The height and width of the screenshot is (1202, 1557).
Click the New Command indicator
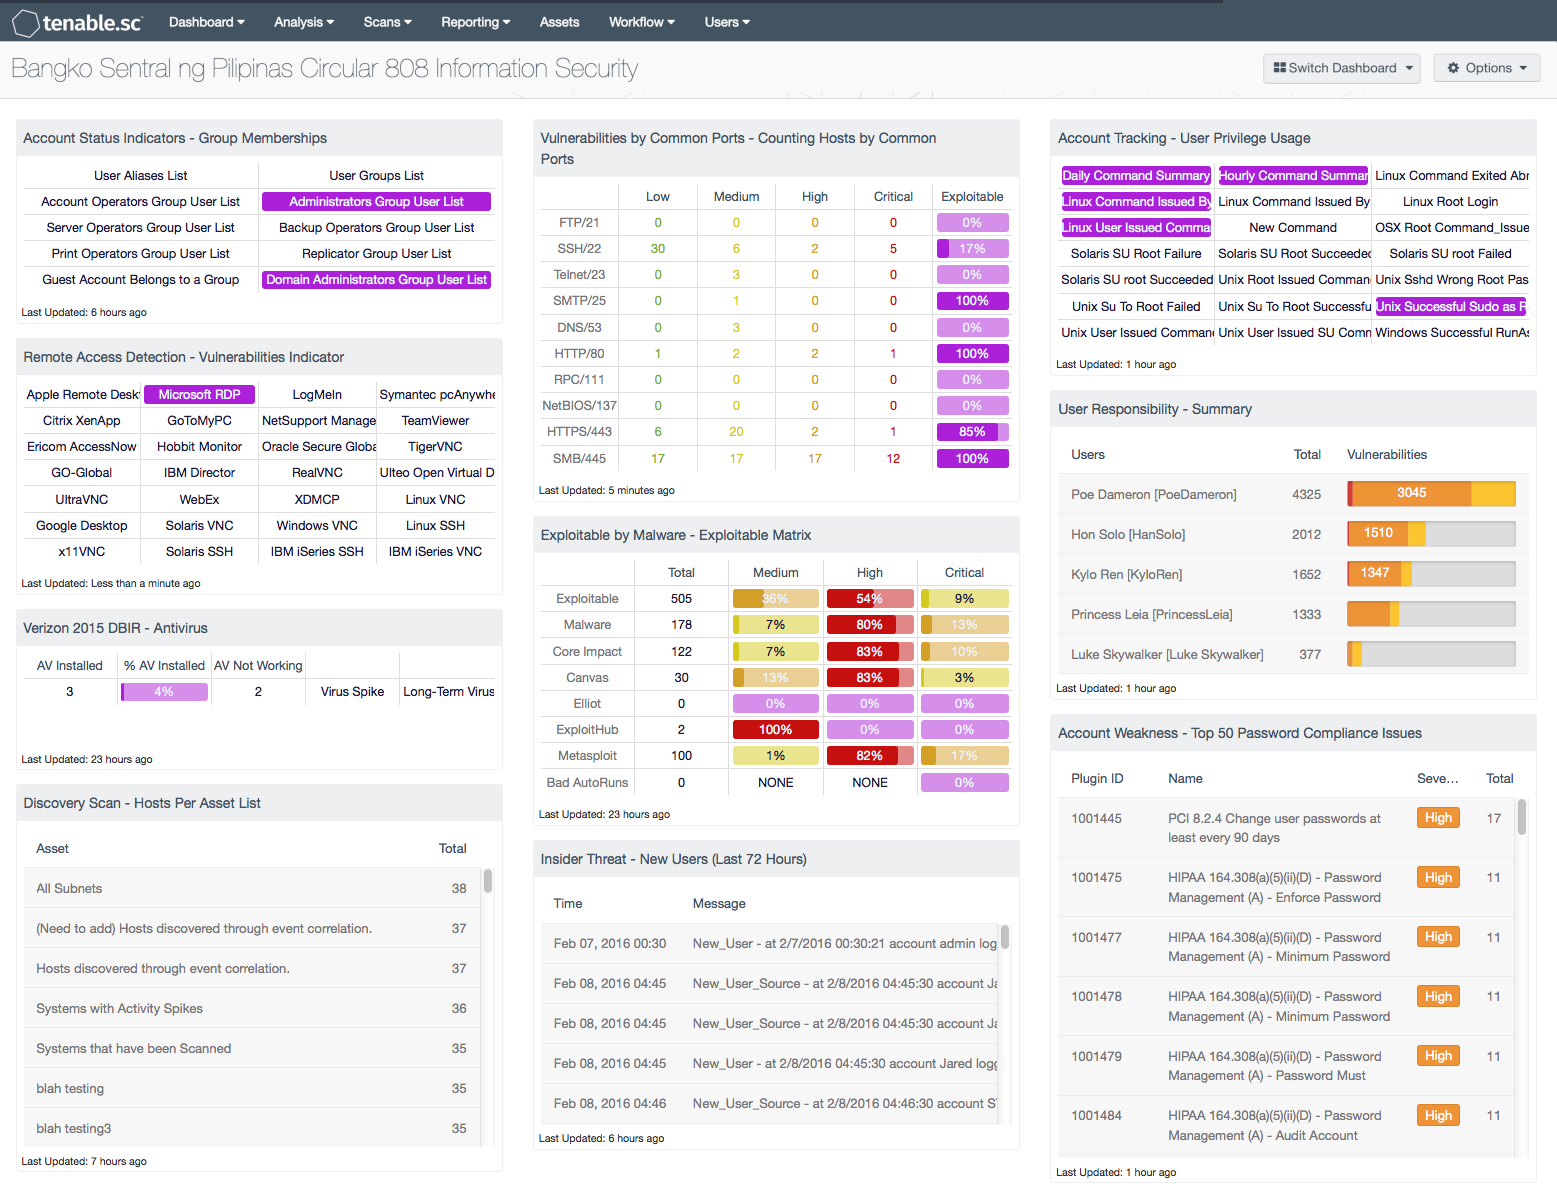coord(1293,227)
